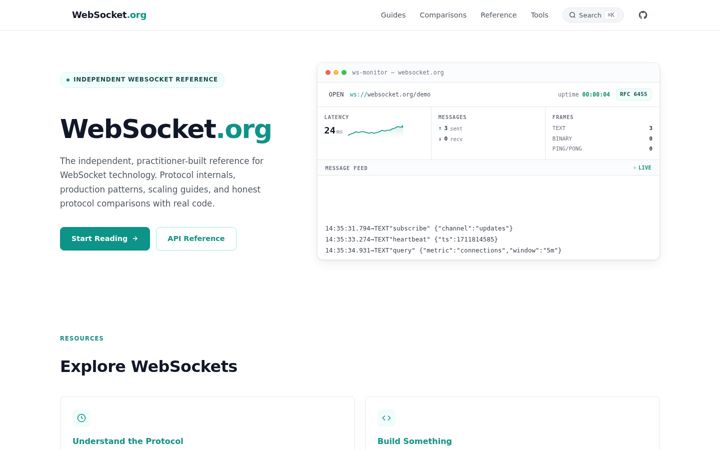Image resolution: width=720 pixels, height=450 pixels.
Task: Click the code brackets icon above Build Something
Action: 386,418
